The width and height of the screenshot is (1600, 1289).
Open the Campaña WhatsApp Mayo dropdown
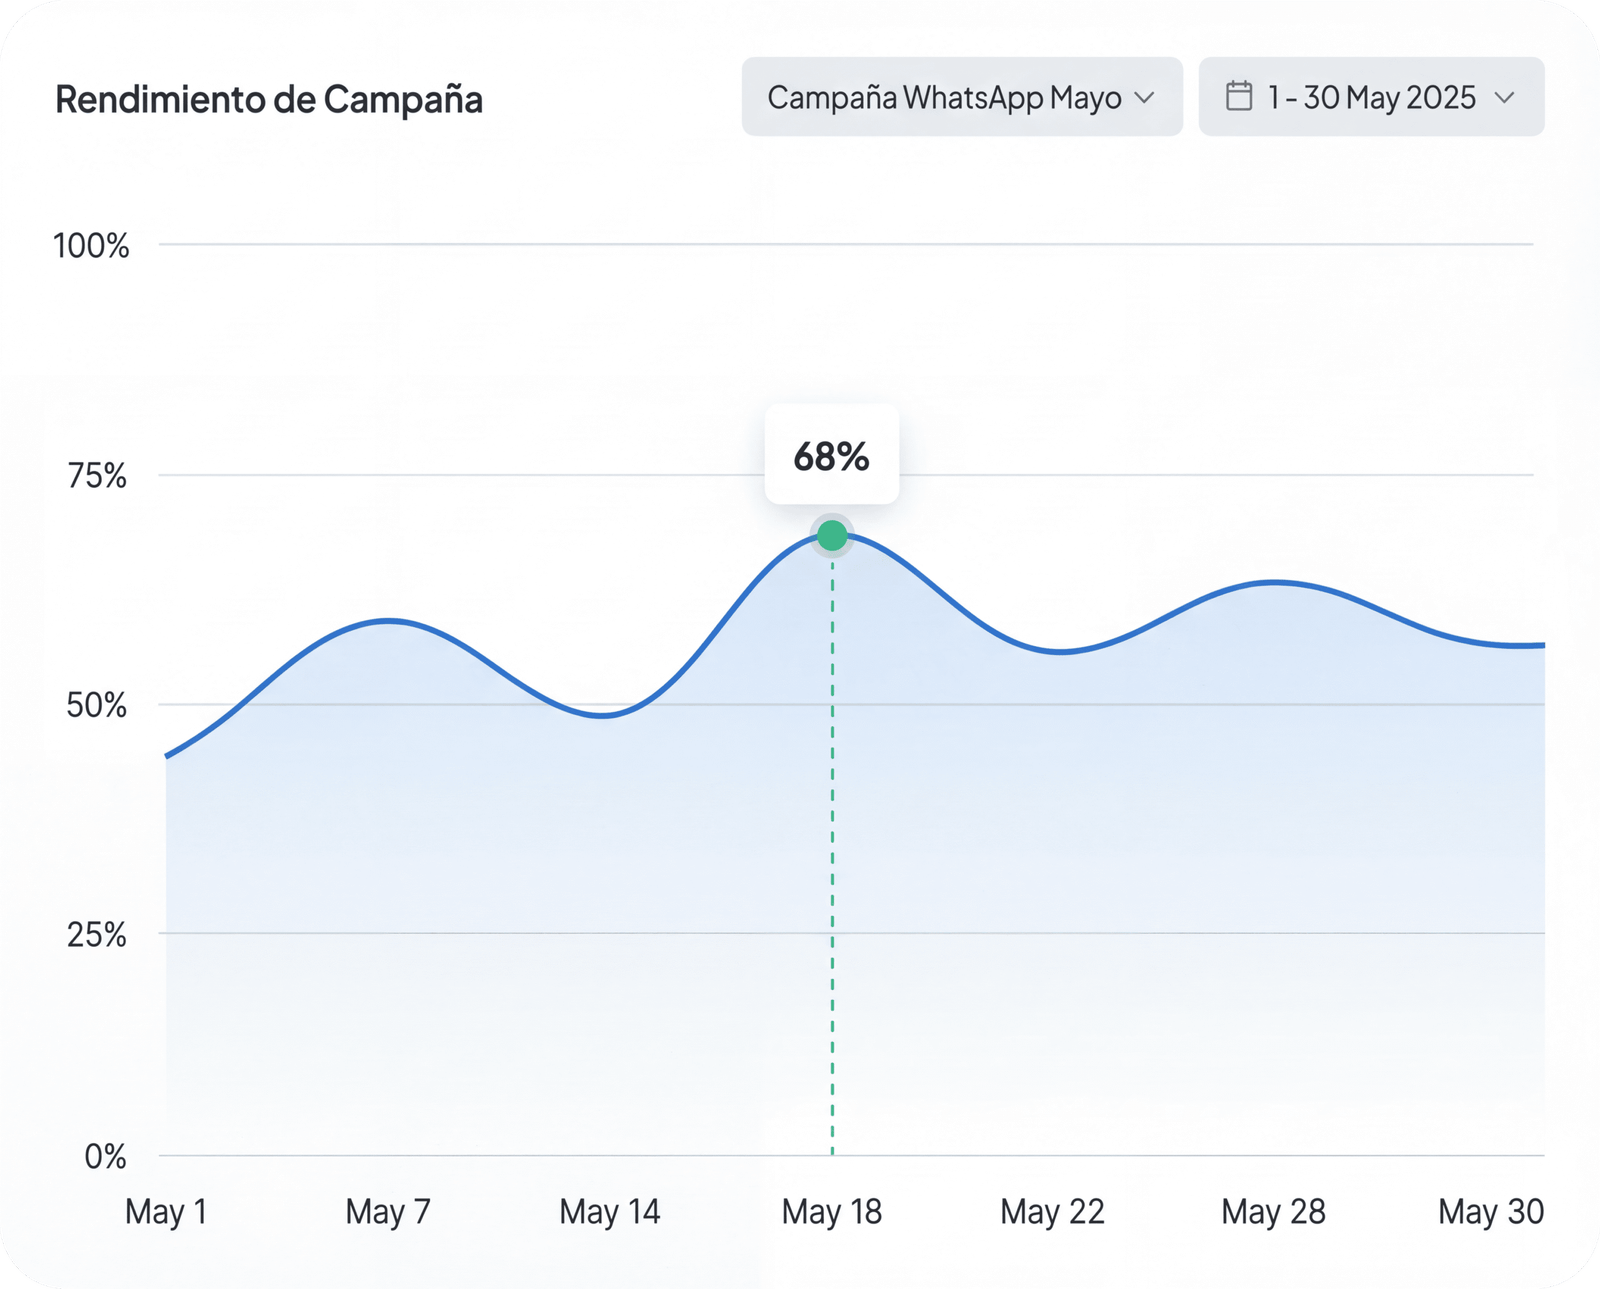pos(961,97)
